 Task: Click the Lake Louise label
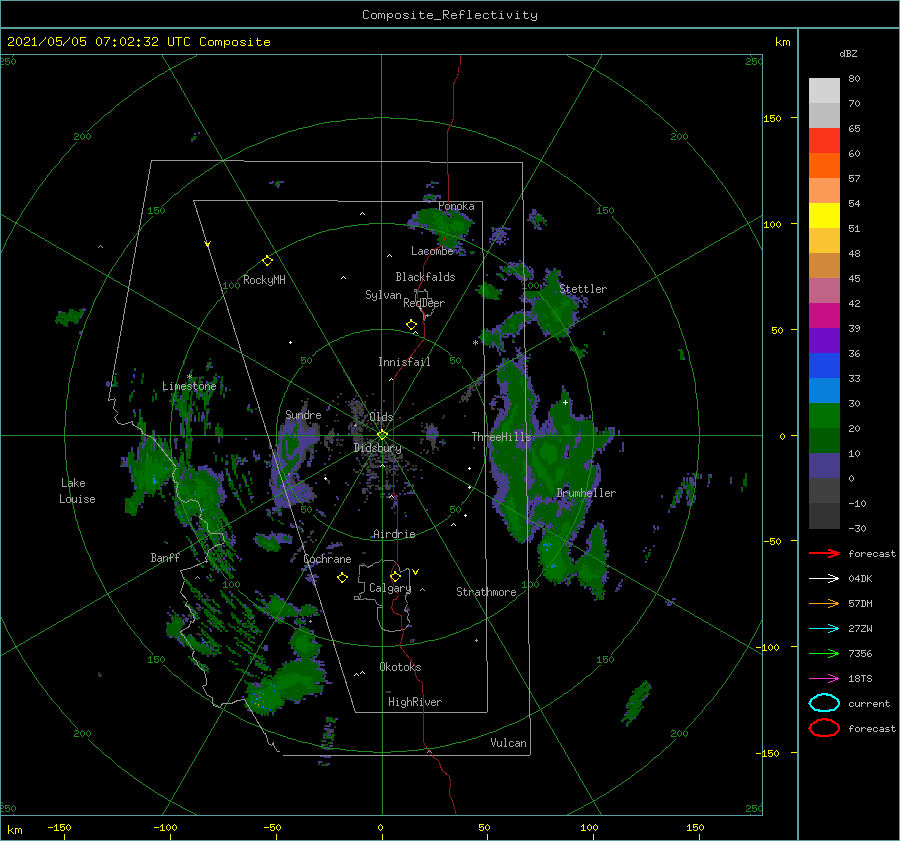pos(77,491)
